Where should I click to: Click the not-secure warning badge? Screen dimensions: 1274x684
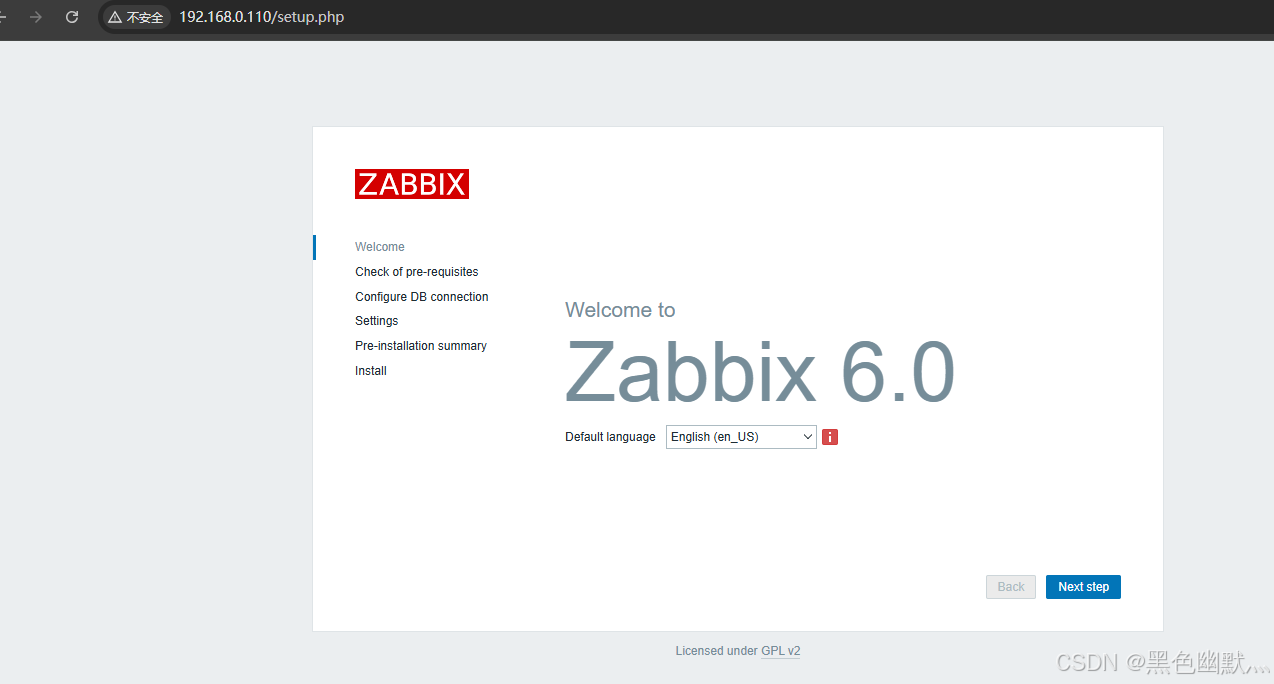135,17
